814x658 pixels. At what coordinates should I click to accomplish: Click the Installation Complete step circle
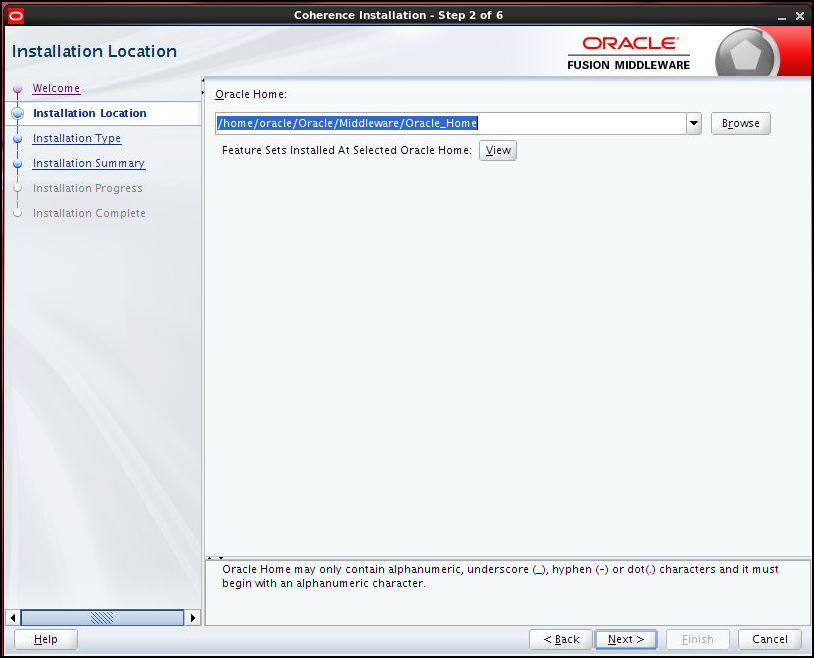(x=17, y=213)
